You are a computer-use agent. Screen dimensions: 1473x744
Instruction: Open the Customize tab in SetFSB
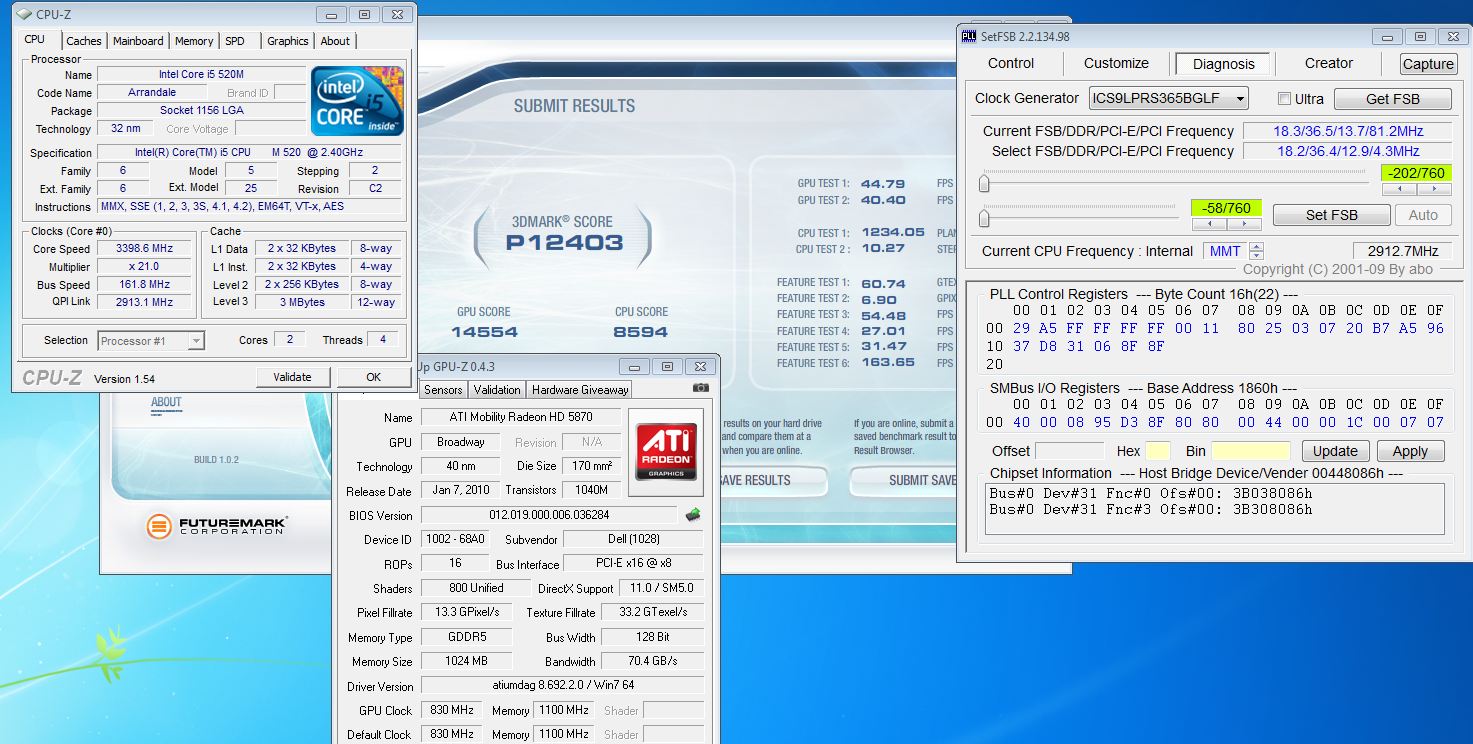(1116, 63)
